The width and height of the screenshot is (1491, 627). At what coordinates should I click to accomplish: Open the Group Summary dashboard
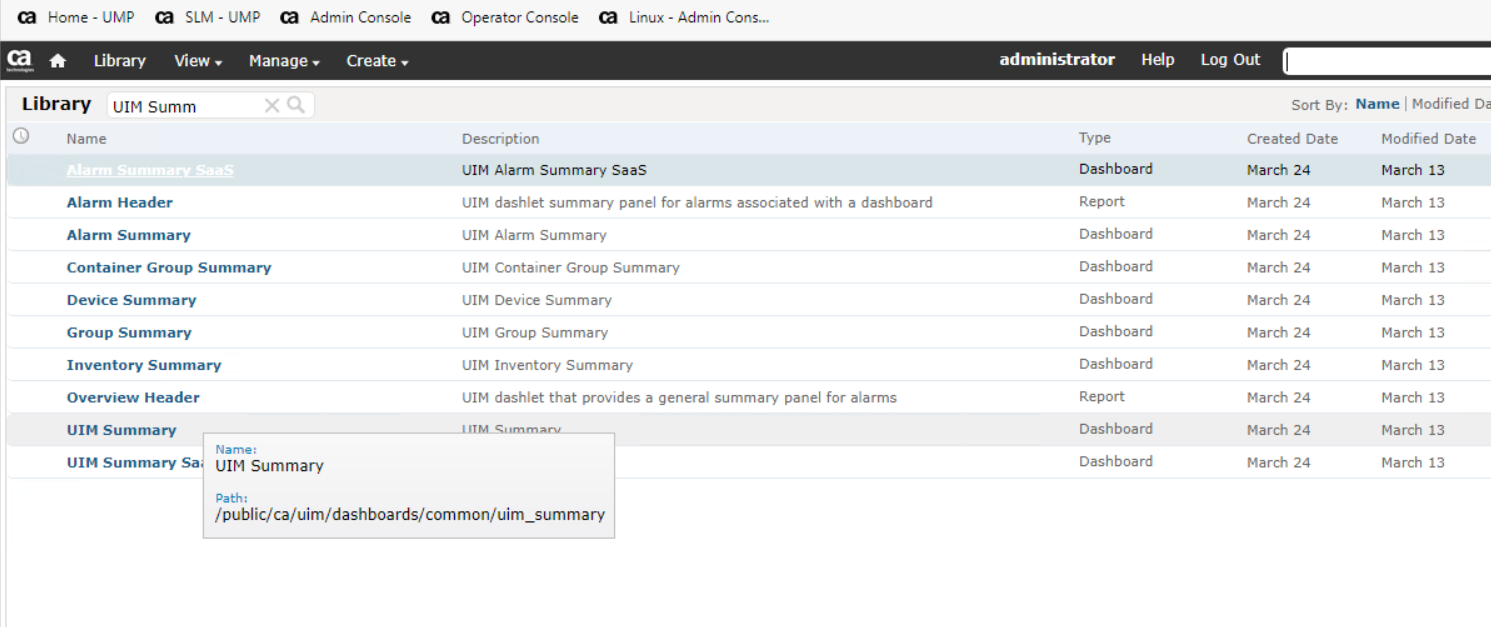(x=129, y=332)
